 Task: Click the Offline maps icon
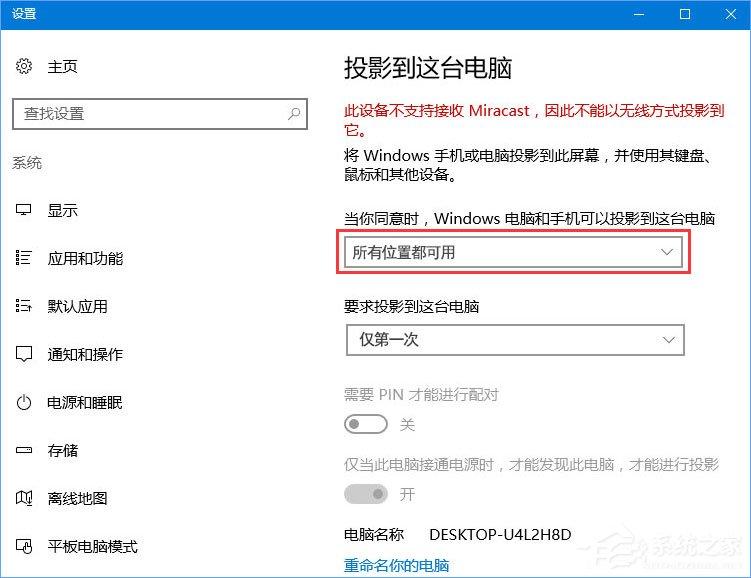coord(24,498)
